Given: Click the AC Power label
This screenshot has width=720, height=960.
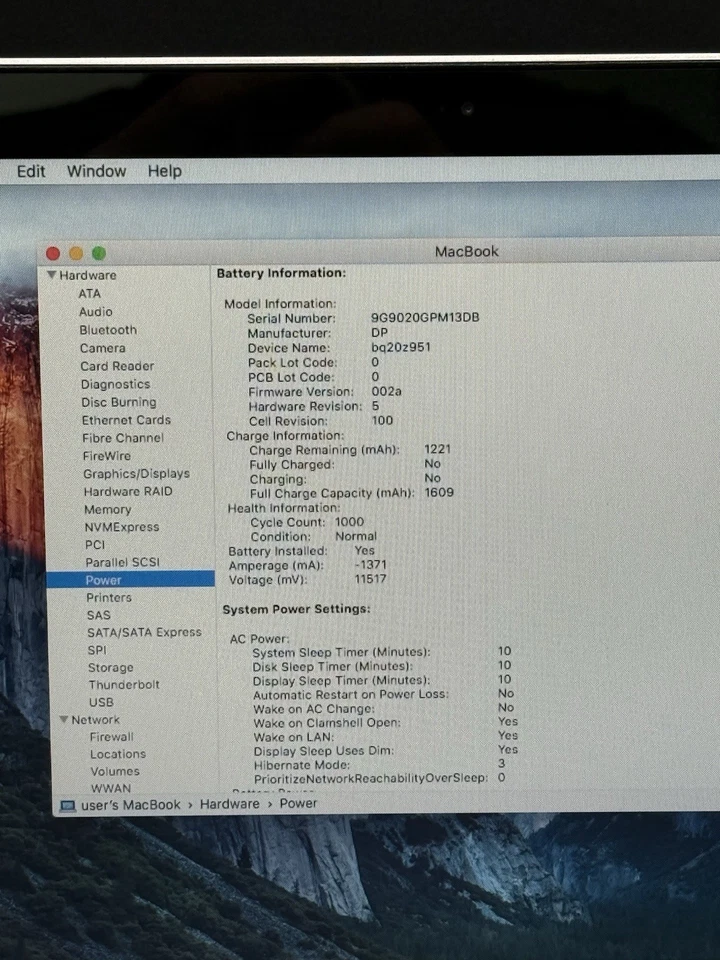Looking at the screenshot, I should (260, 639).
